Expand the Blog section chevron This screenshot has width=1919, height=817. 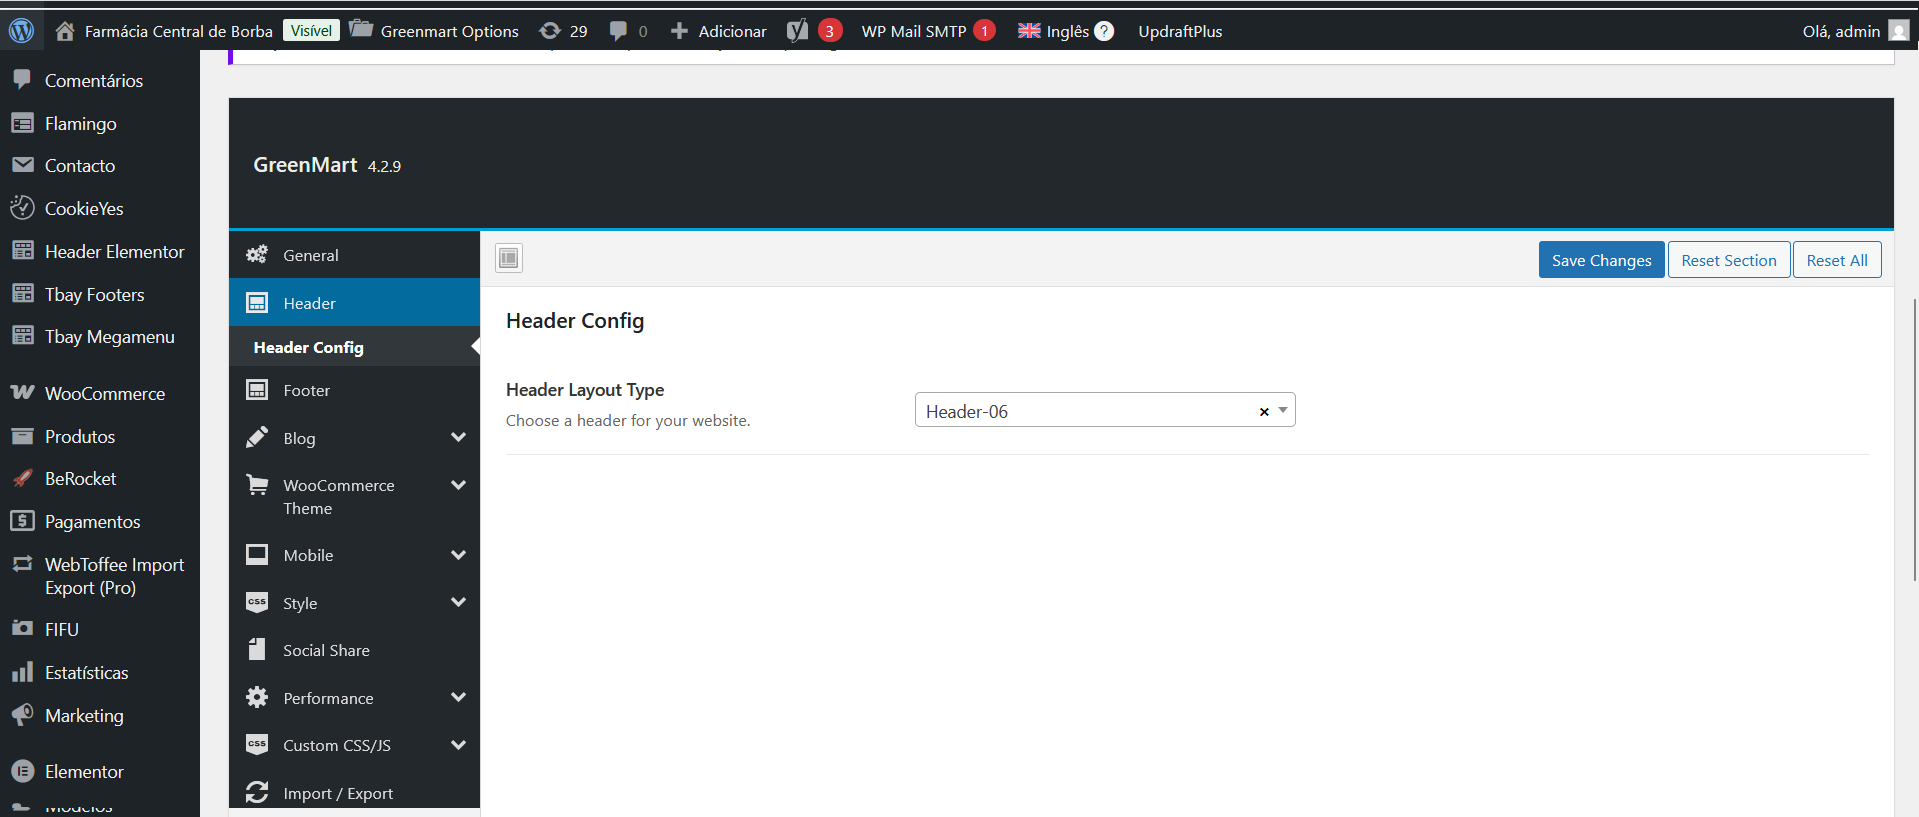(458, 437)
